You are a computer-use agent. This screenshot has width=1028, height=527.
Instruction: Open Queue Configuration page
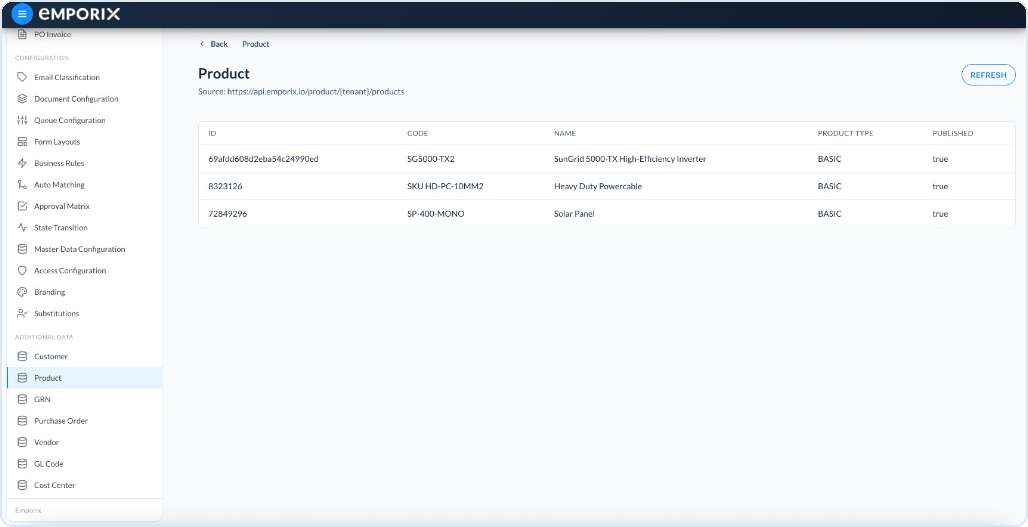[x=85, y=121]
